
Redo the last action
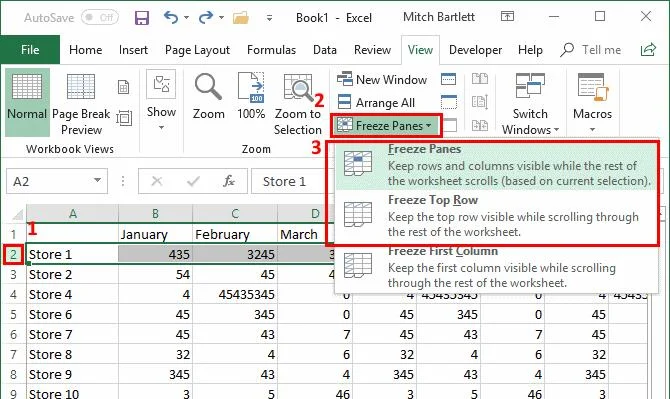(206, 18)
